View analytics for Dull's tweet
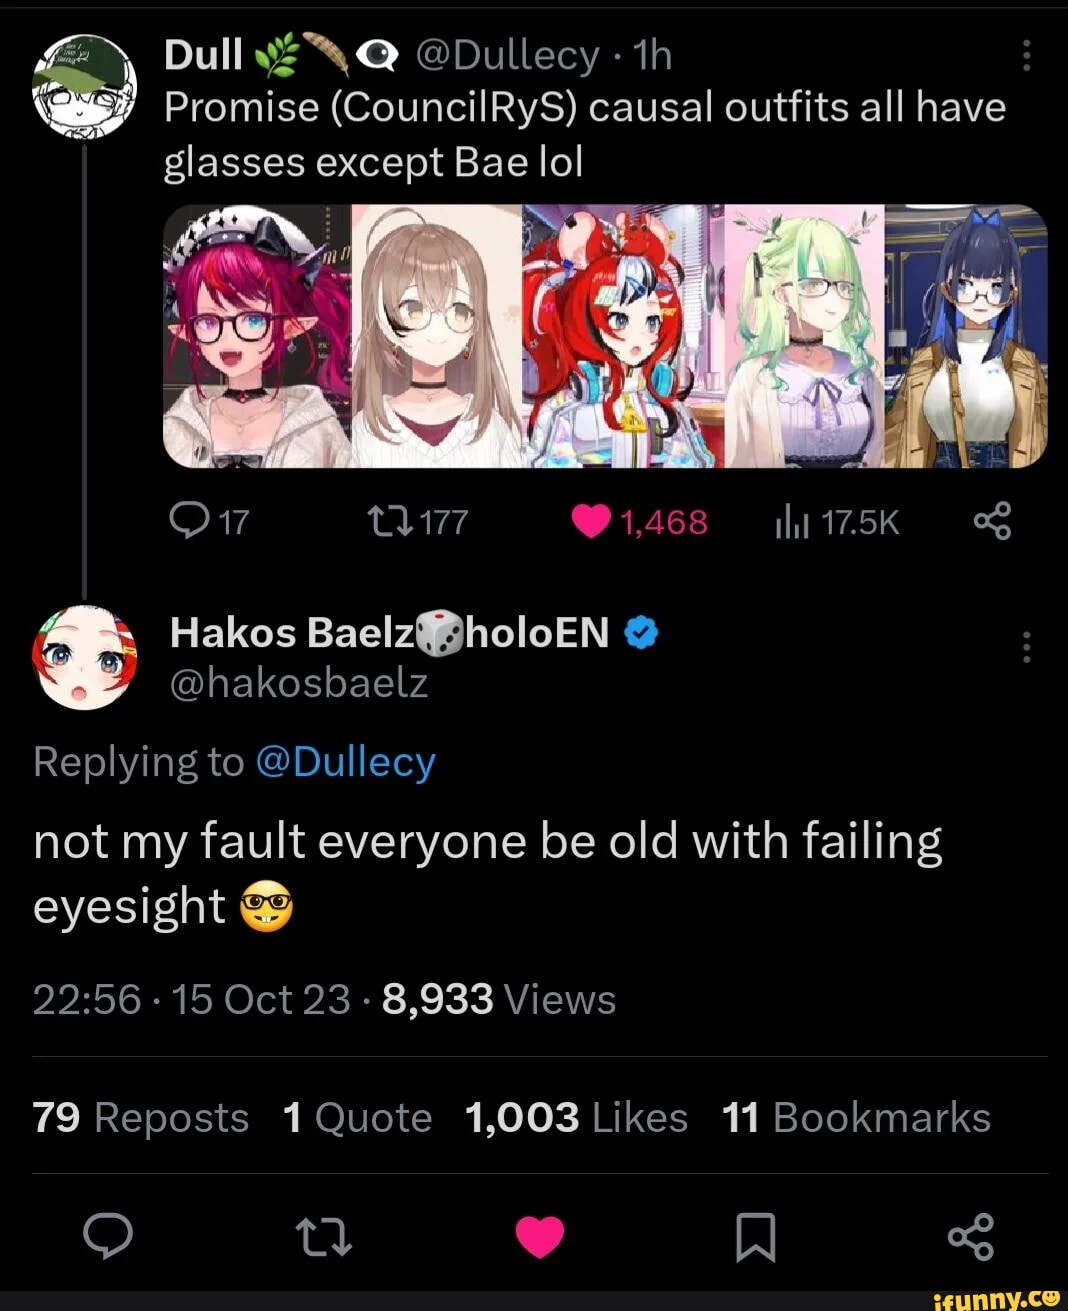This screenshot has width=1068, height=1311. 792,521
